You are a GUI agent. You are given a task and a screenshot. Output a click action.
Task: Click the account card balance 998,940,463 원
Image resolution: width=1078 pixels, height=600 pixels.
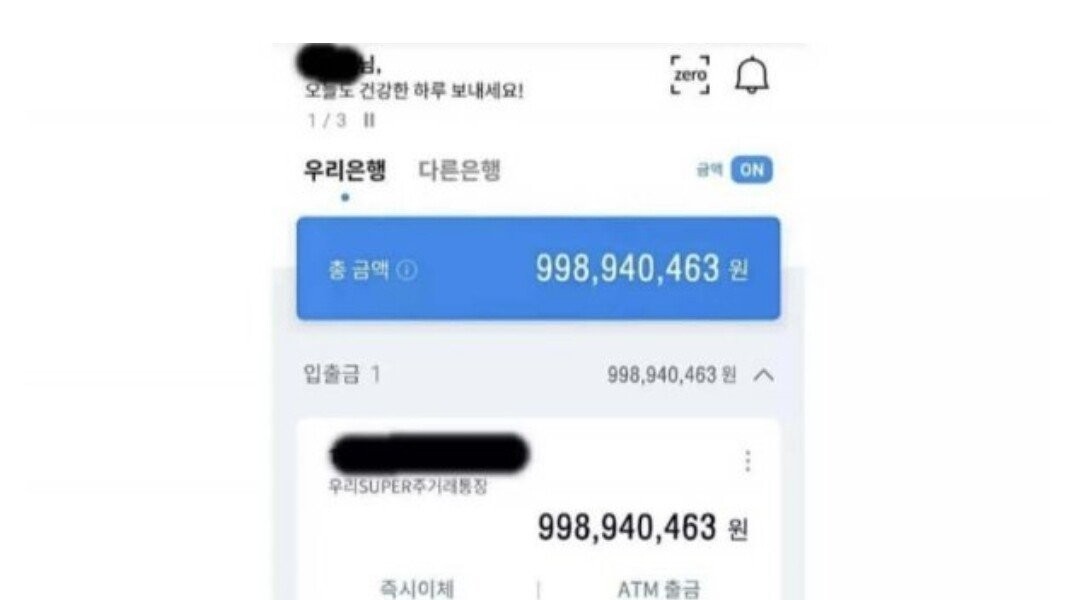point(642,529)
